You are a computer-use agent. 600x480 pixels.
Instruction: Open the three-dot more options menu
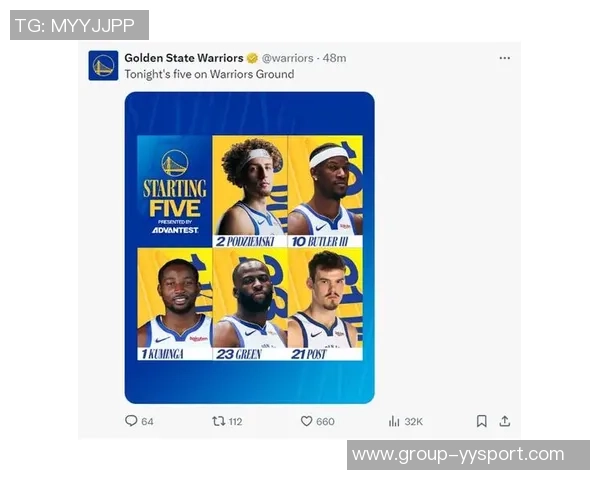coord(505,58)
